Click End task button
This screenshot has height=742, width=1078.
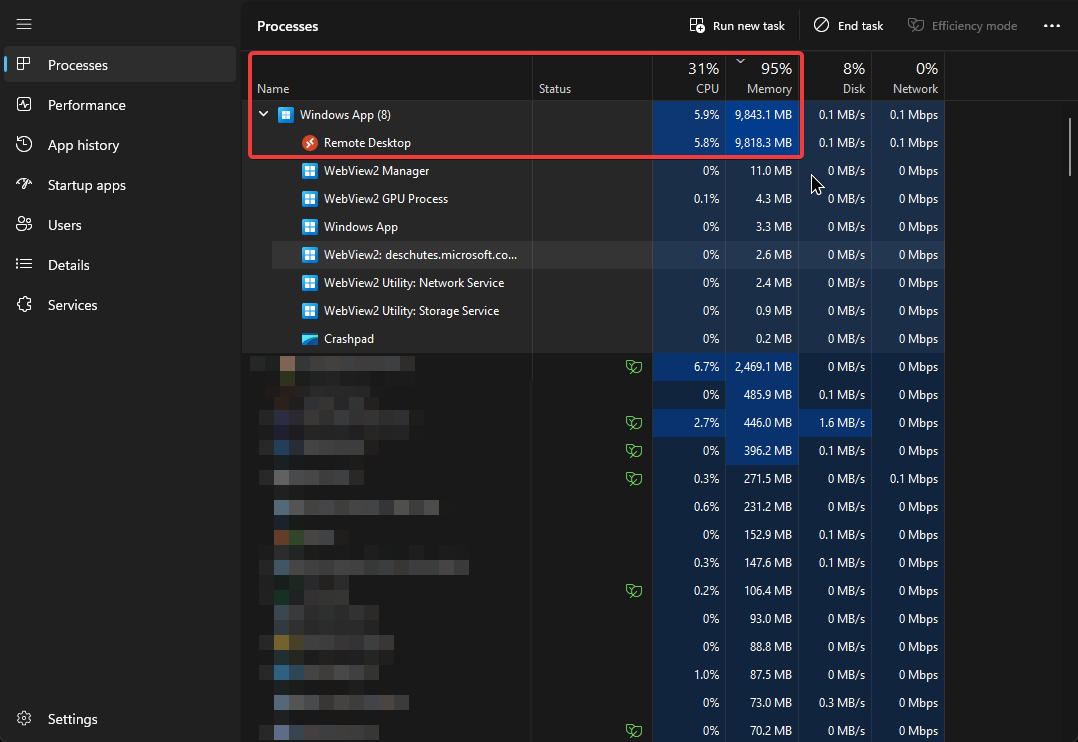tap(848, 25)
